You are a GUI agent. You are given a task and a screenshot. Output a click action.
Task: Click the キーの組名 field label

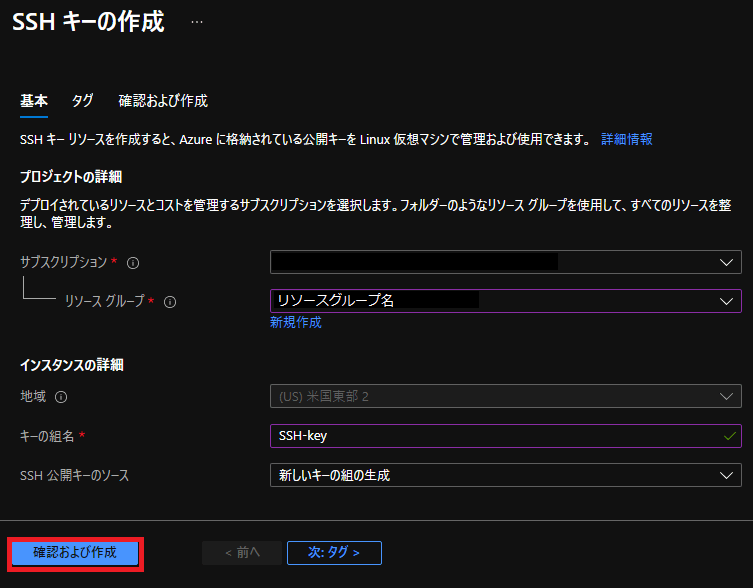pyautogui.click(x=48, y=436)
